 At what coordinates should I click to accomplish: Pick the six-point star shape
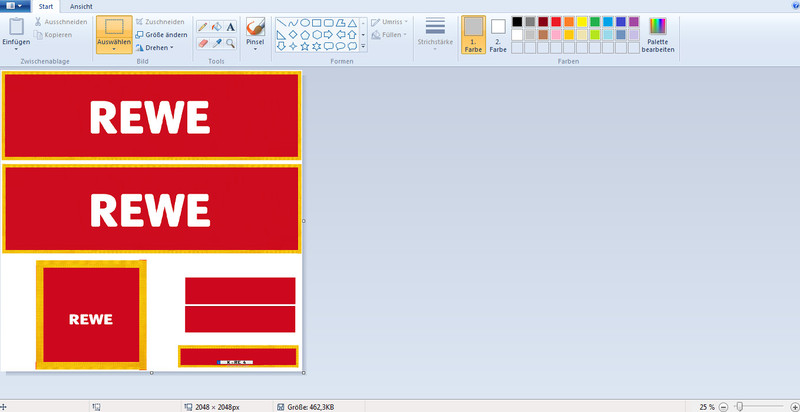coord(316,46)
